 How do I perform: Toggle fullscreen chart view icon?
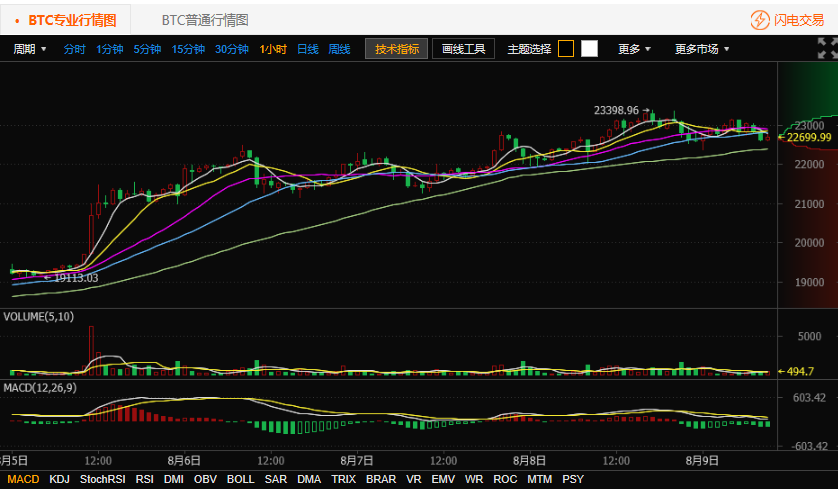(826, 48)
